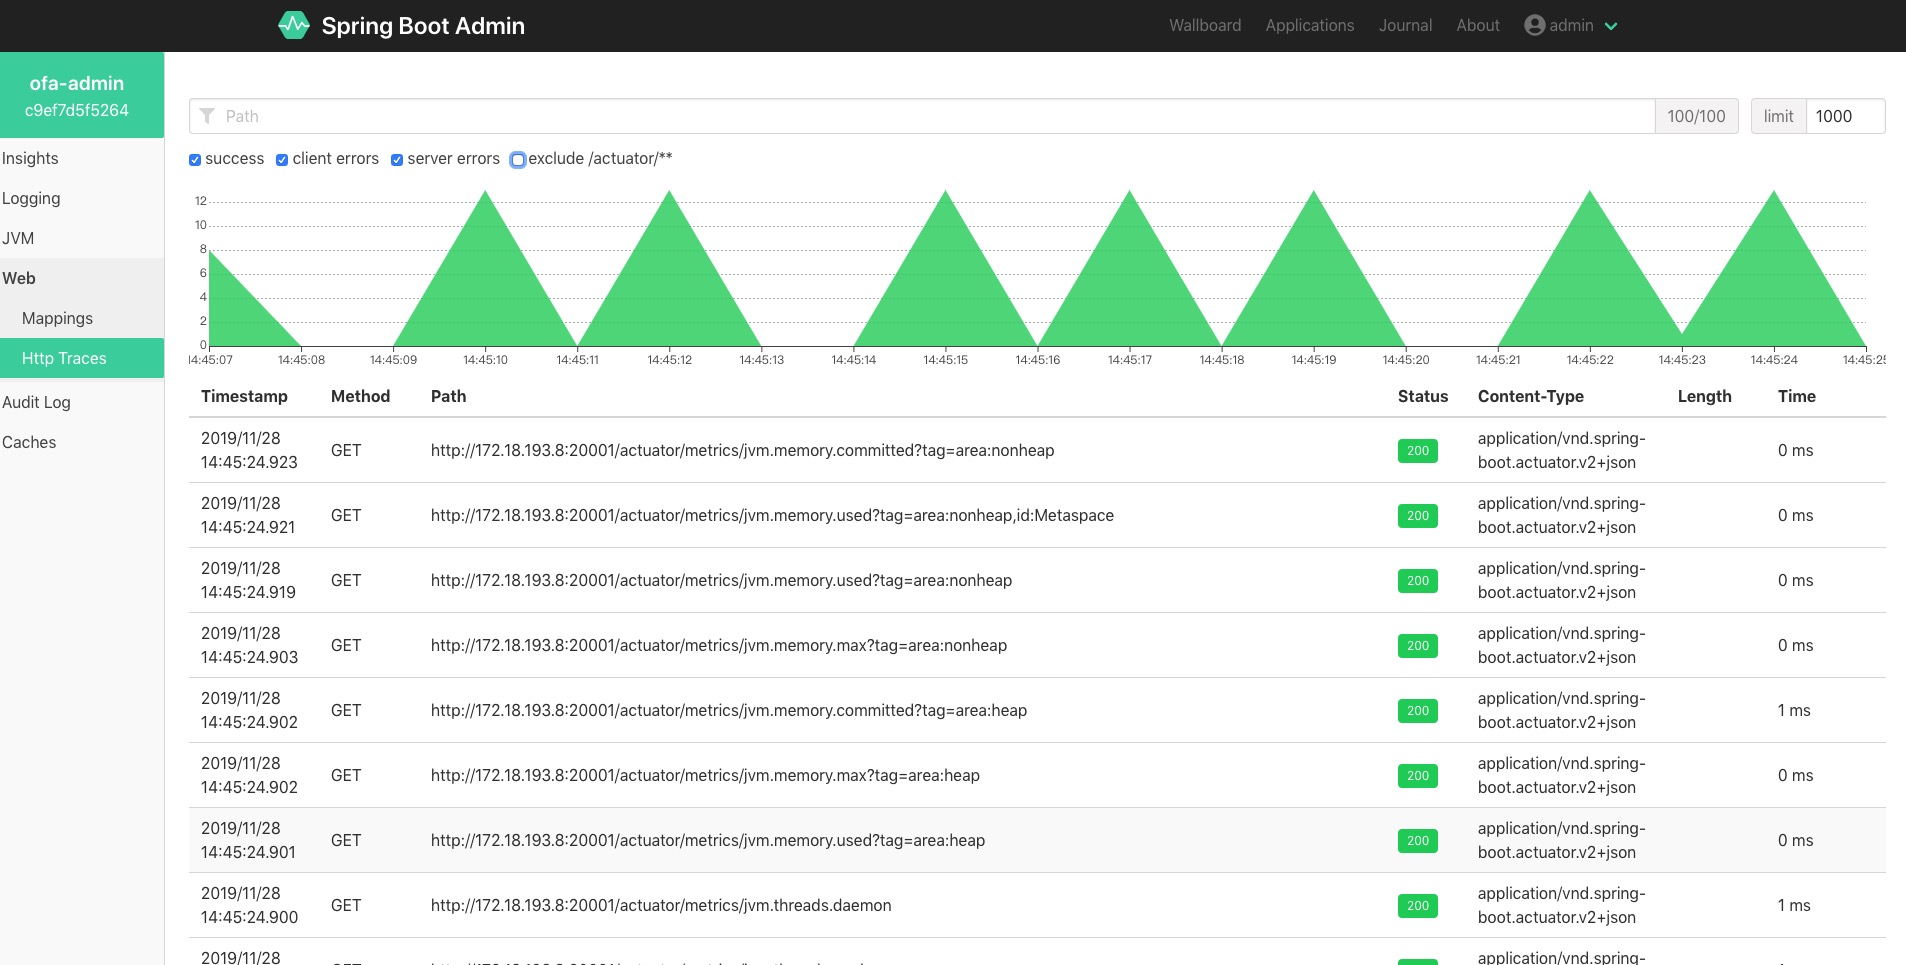Screen dimensions: 1906x965
Task: Toggle the client errors checkbox
Action: [282, 160]
